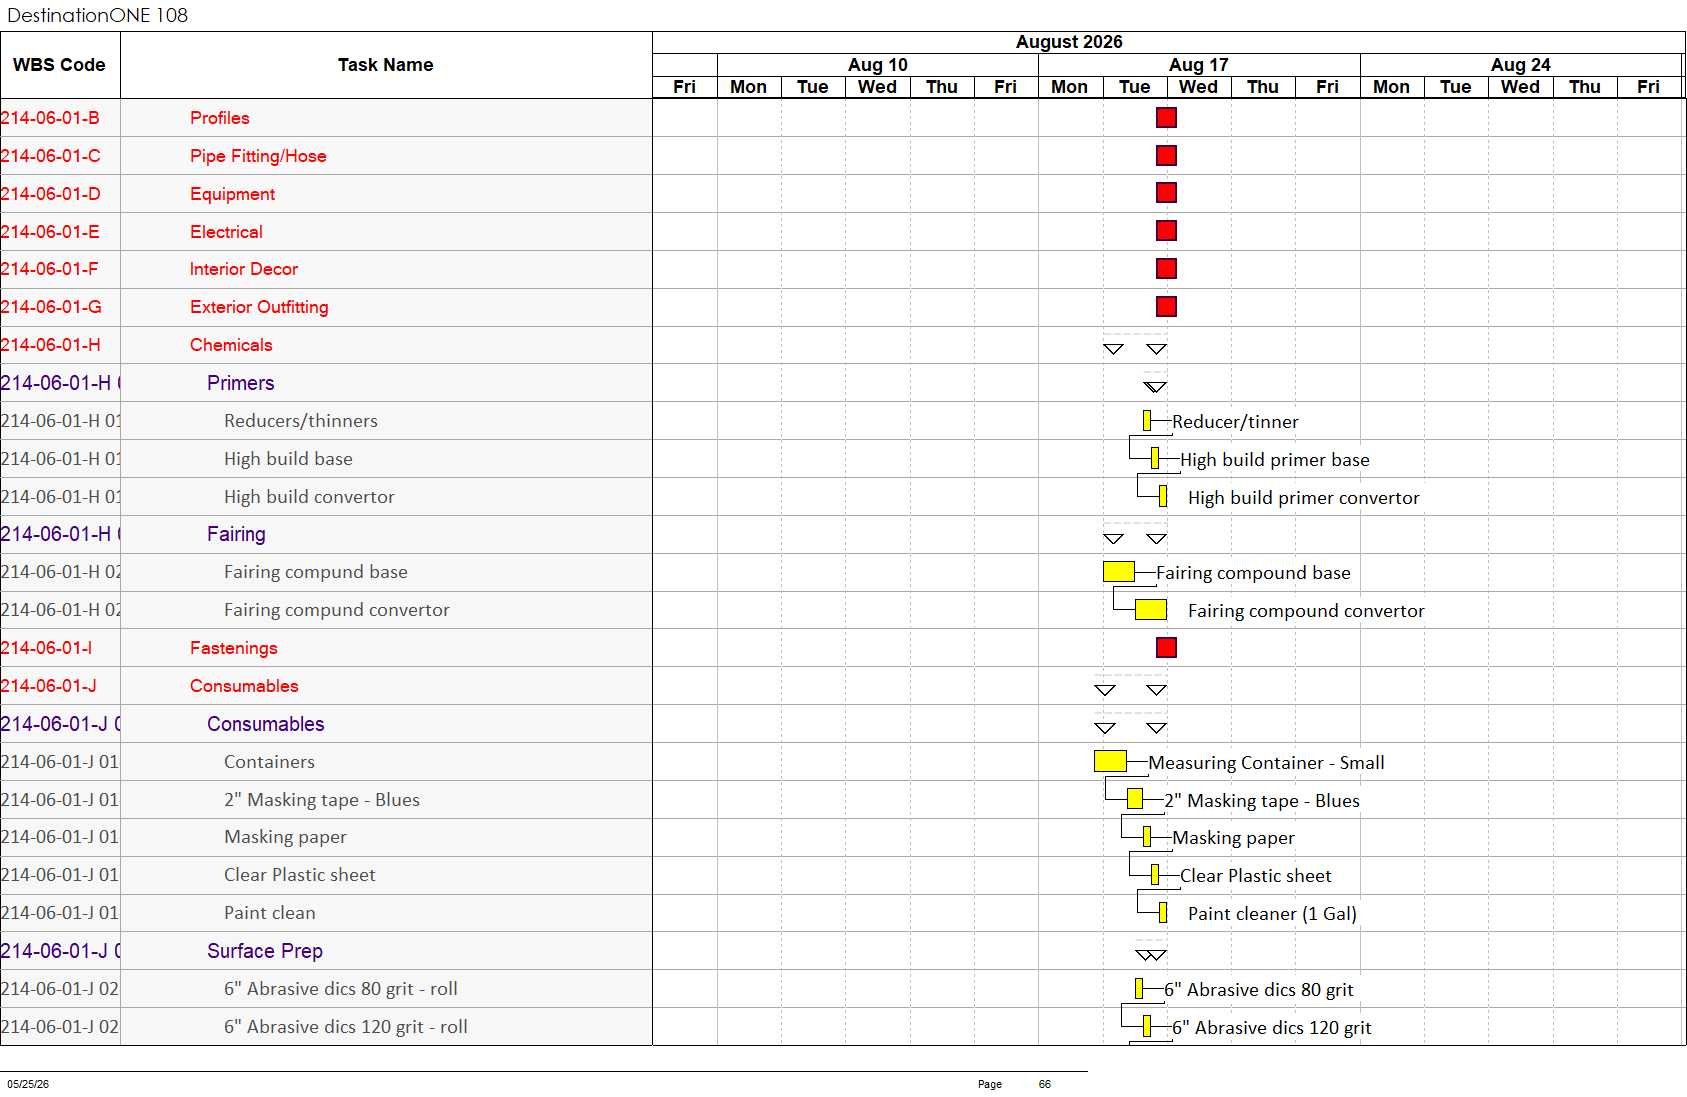
Task: Click the Surface Prep summary triangle marker
Action: (1151, 955)
